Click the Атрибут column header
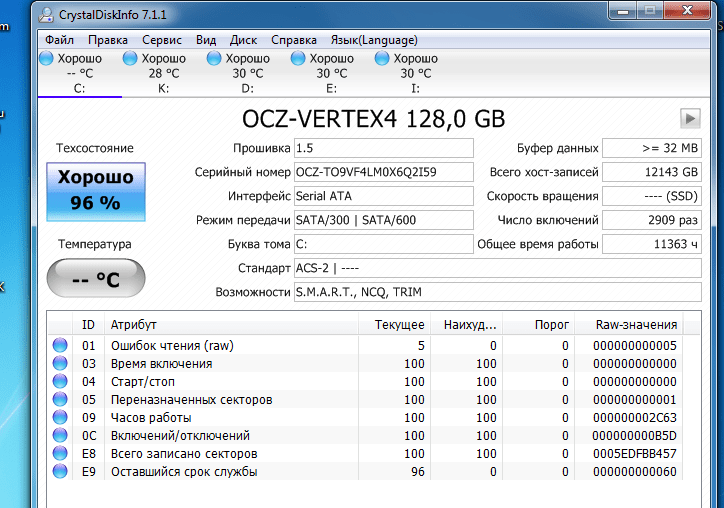The image size is (724, 508). 134,325
